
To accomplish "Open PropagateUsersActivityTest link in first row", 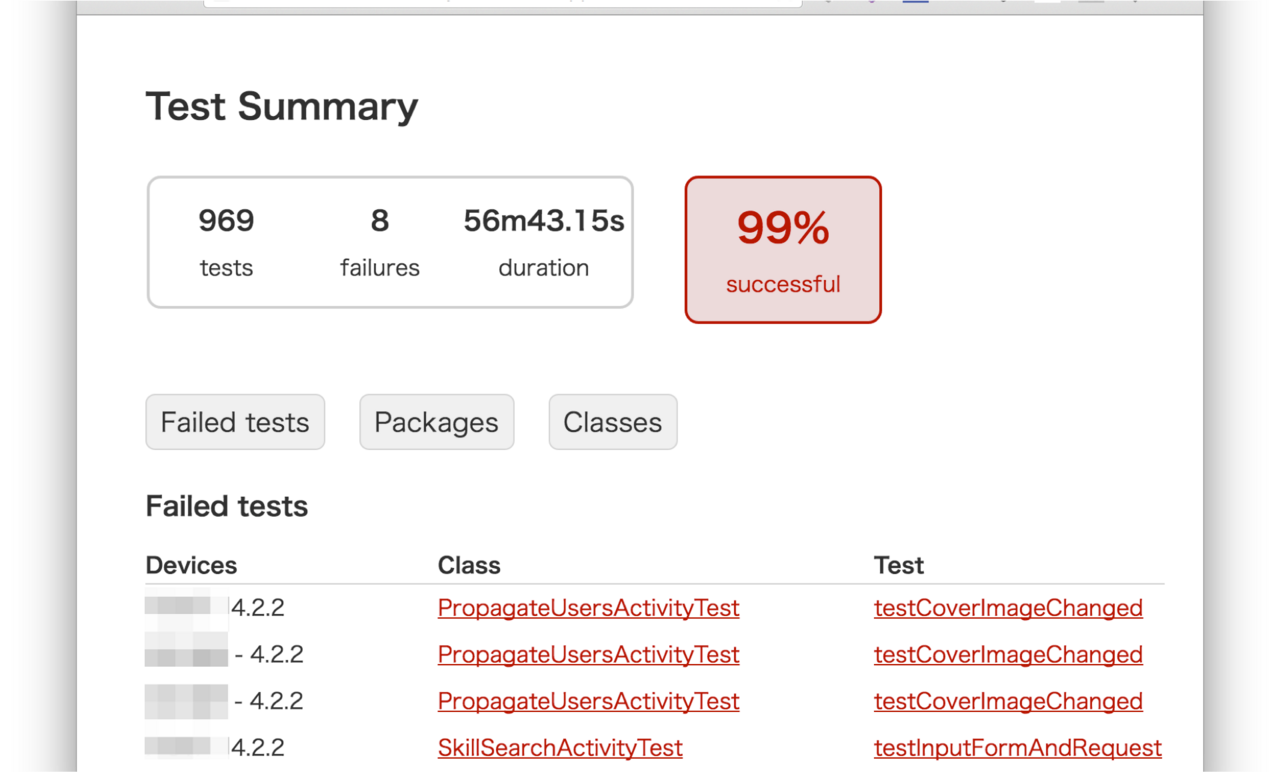I will pos(588,608).
